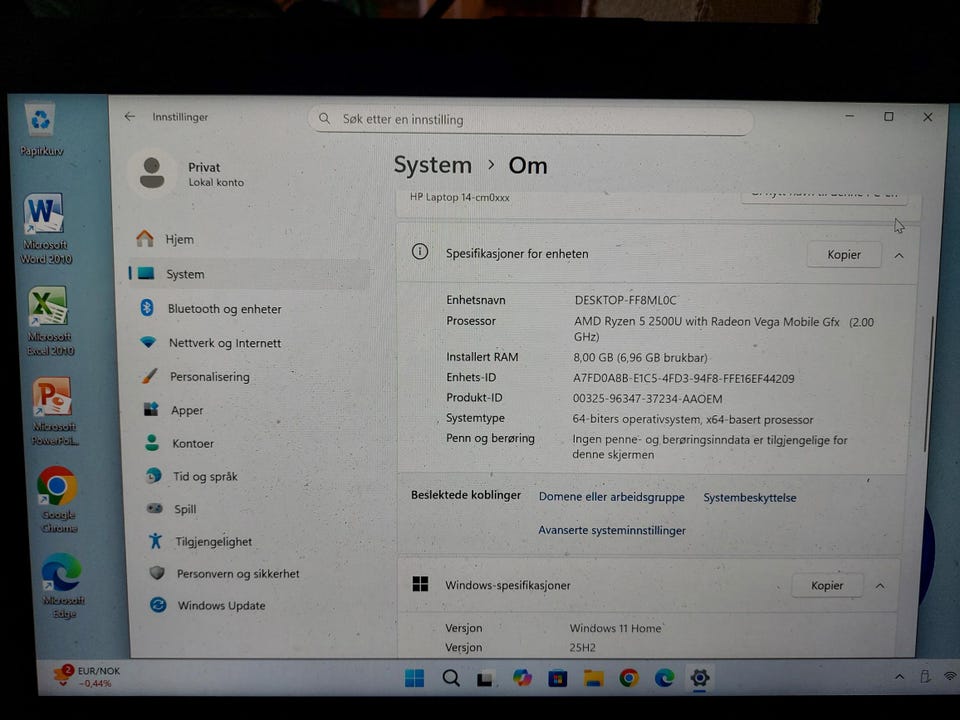Collapse the Spesifikasjoner for enheten section
This screenshot has height=720, width=960.
[899, 255]
